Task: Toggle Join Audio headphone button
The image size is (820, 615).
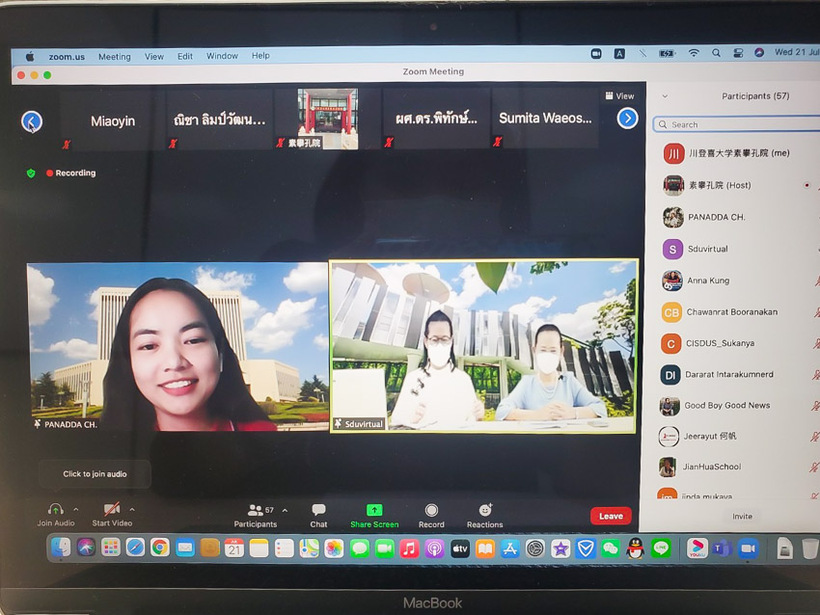Action: [x=55, y=509]
